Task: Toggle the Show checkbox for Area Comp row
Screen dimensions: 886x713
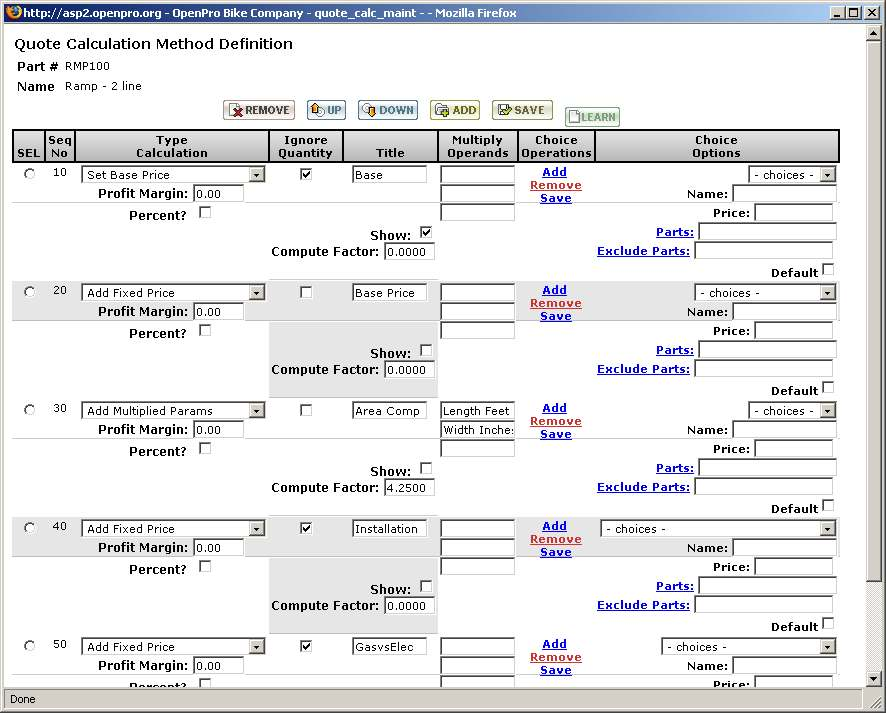Action: click(426, 468)
